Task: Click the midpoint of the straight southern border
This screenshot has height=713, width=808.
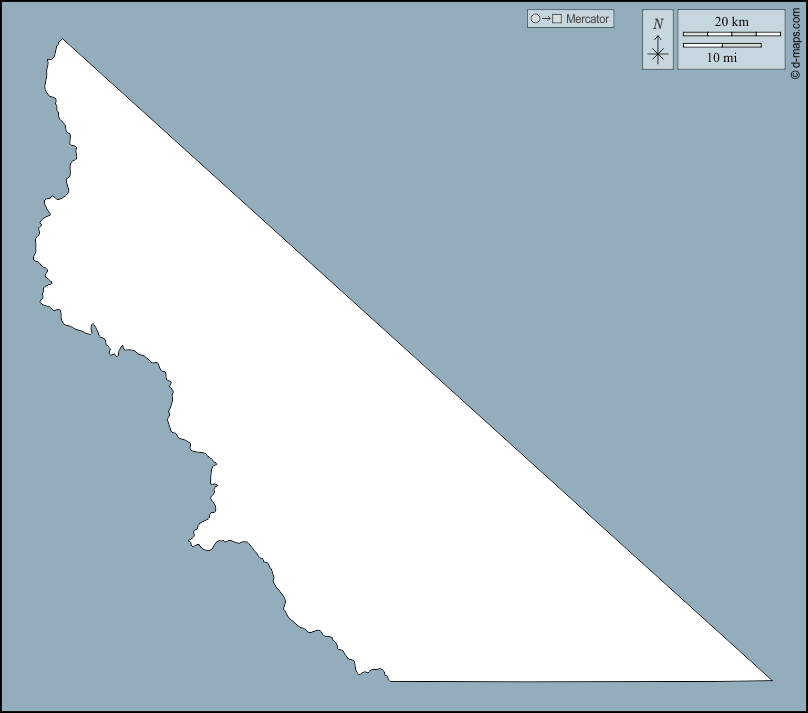Action: pos(580,681)
